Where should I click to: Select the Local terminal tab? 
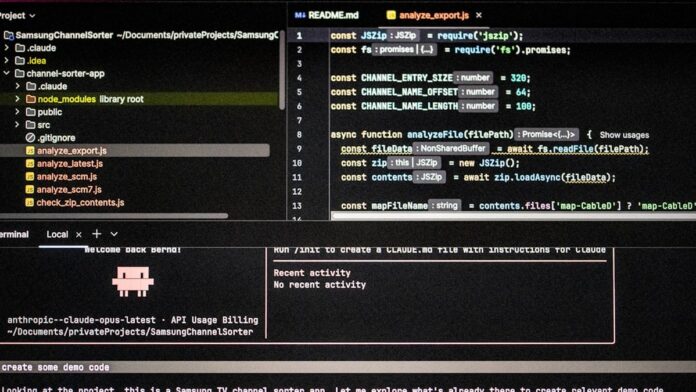[x=57, y=234]
